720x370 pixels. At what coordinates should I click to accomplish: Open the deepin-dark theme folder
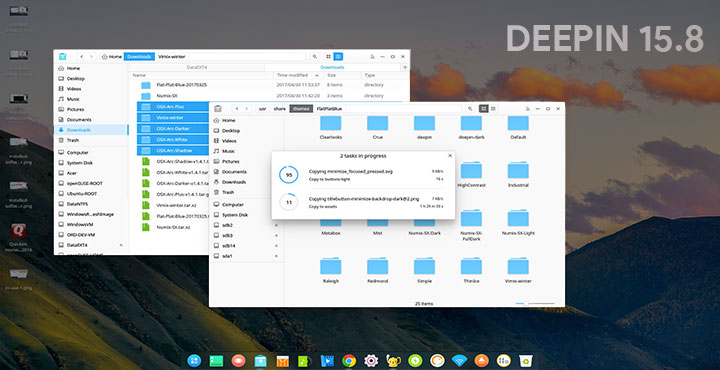point(471,127)
